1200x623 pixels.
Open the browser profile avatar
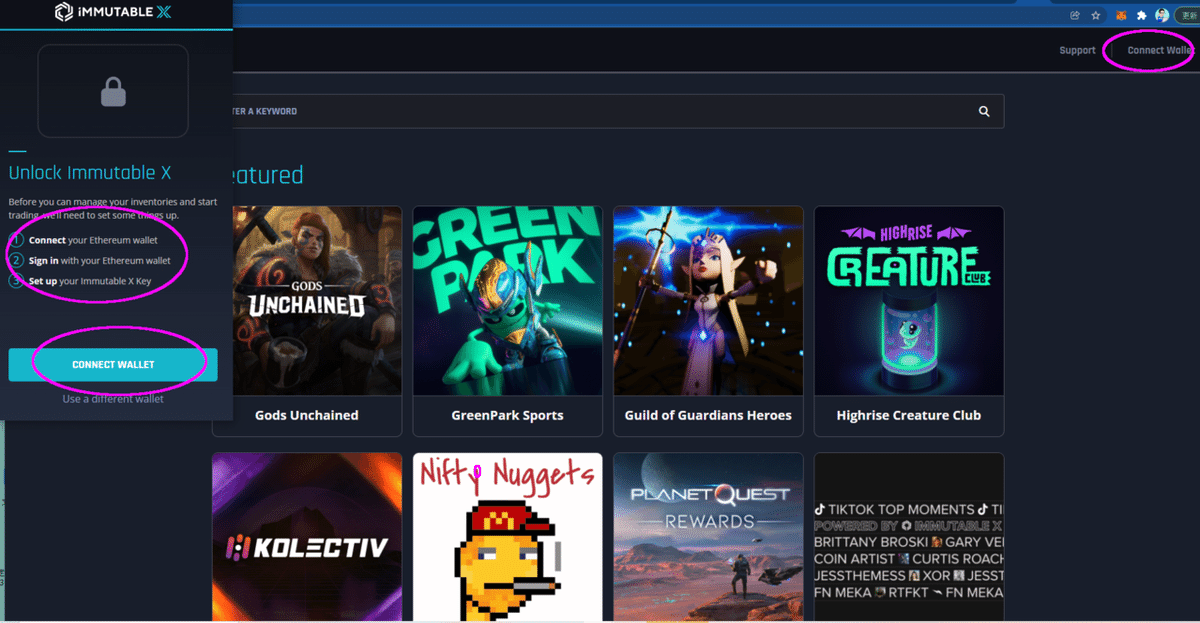pos(1162,16)
